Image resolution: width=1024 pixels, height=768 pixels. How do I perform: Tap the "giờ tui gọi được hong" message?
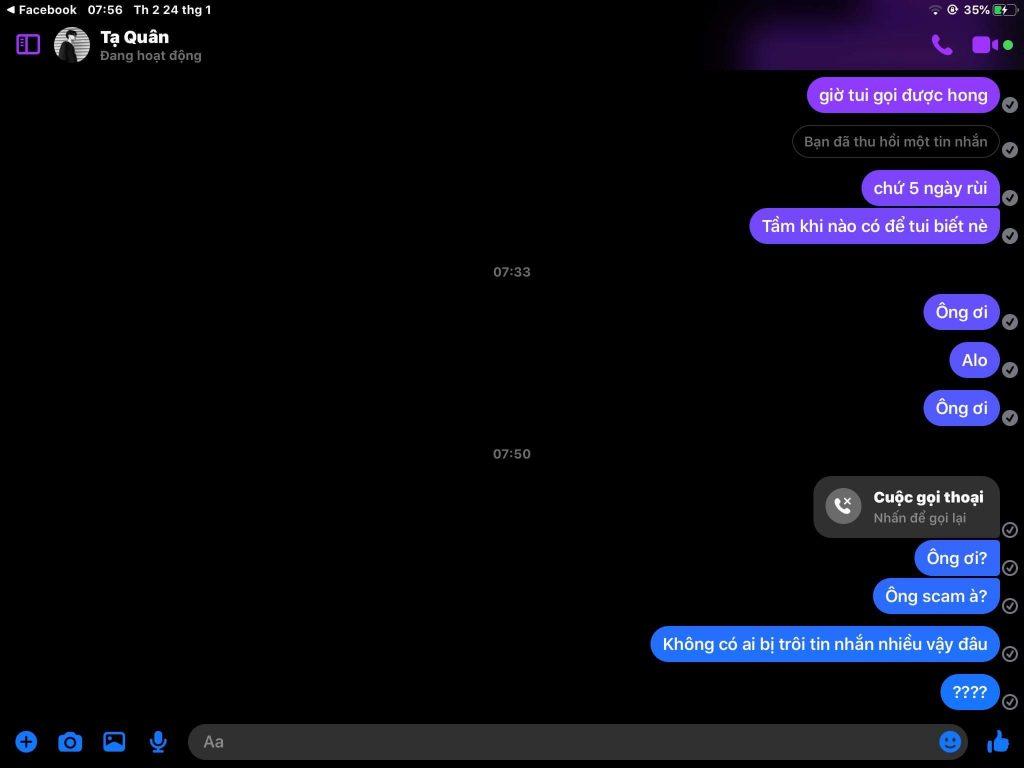[903, 95]
